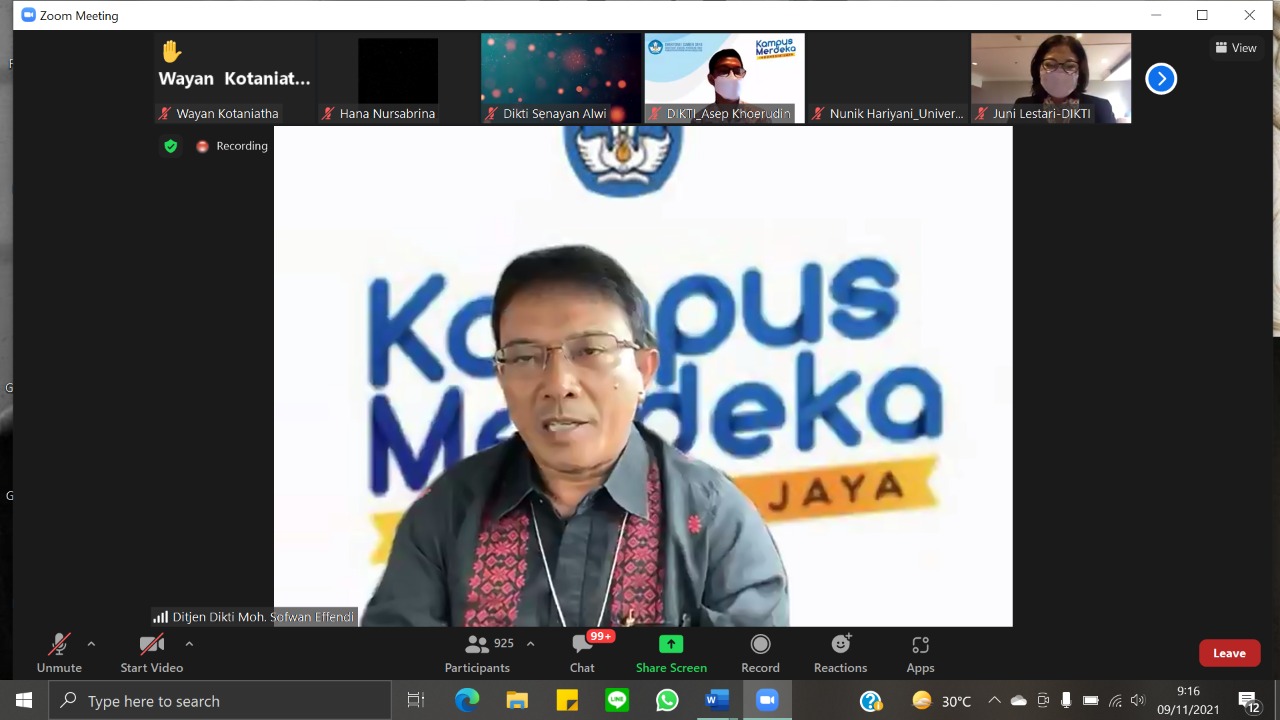Open File Explorer from the taskbar
Viewport: 1280px width, 720px height.
pyautogui.click(x=517, y=701)
